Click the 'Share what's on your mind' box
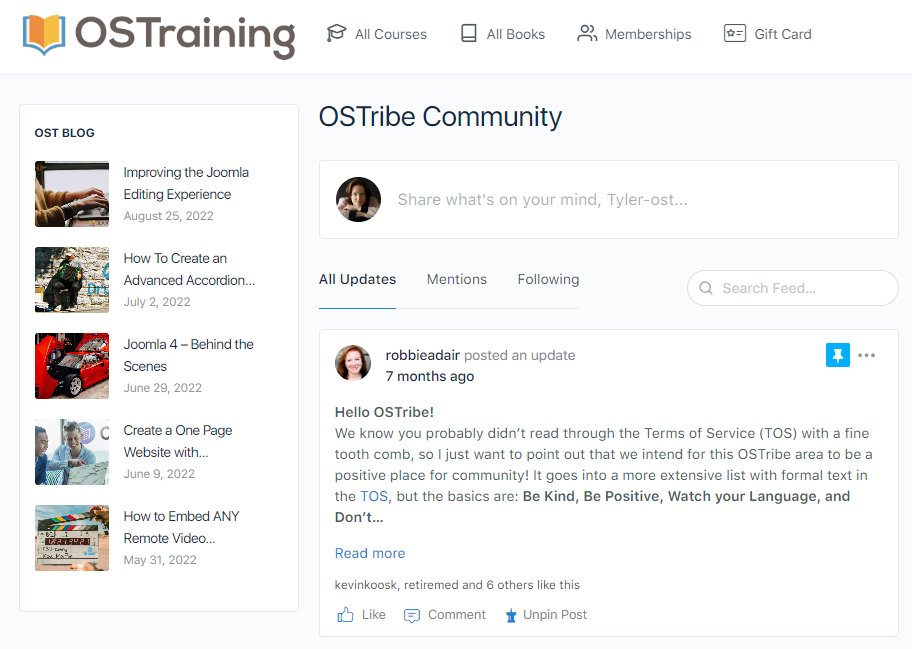Viewport: 912px width, 649px height. click(x=608, y=199)
